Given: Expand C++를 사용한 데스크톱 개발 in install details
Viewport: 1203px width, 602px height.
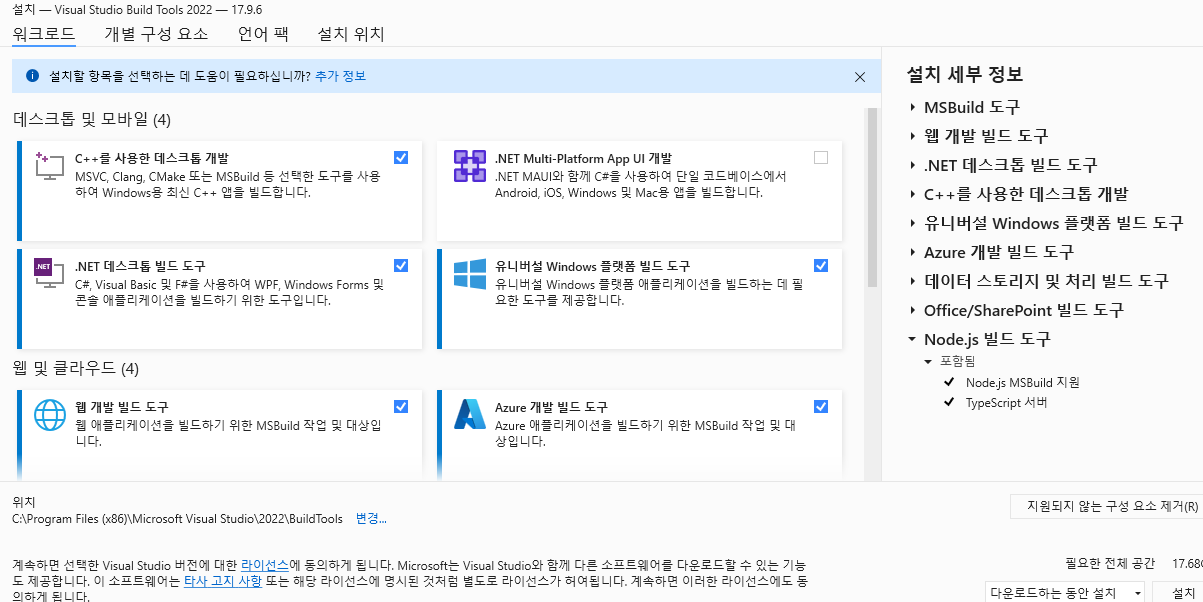Looking at the screenshot, I should [912, 194].
